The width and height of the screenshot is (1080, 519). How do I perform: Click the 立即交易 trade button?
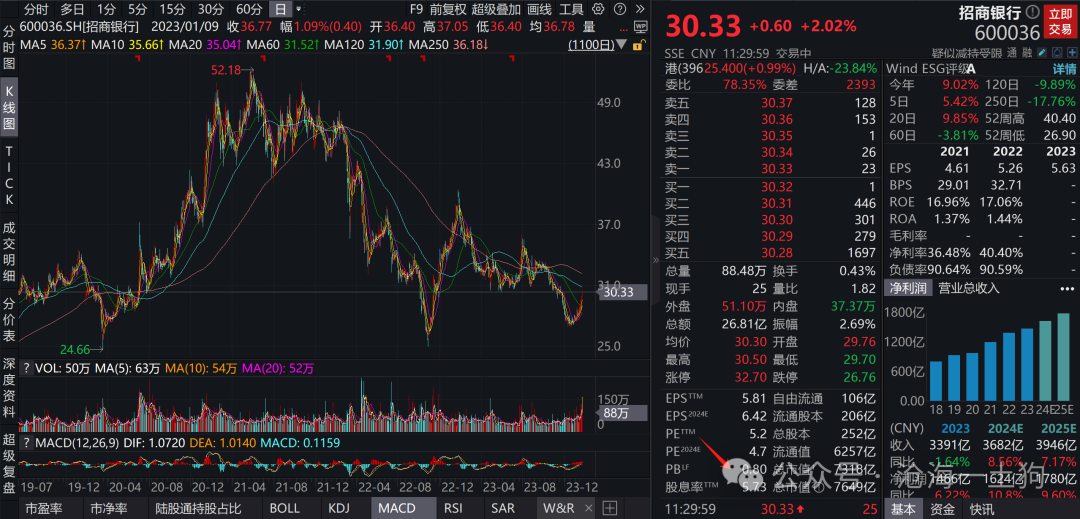tap(1059, 21)
